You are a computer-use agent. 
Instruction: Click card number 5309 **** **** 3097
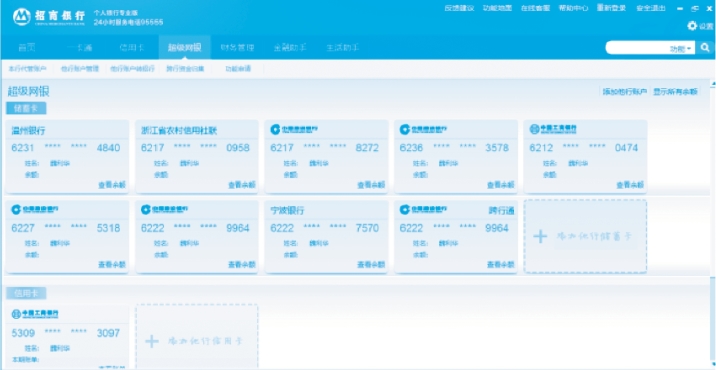[66, 333]
